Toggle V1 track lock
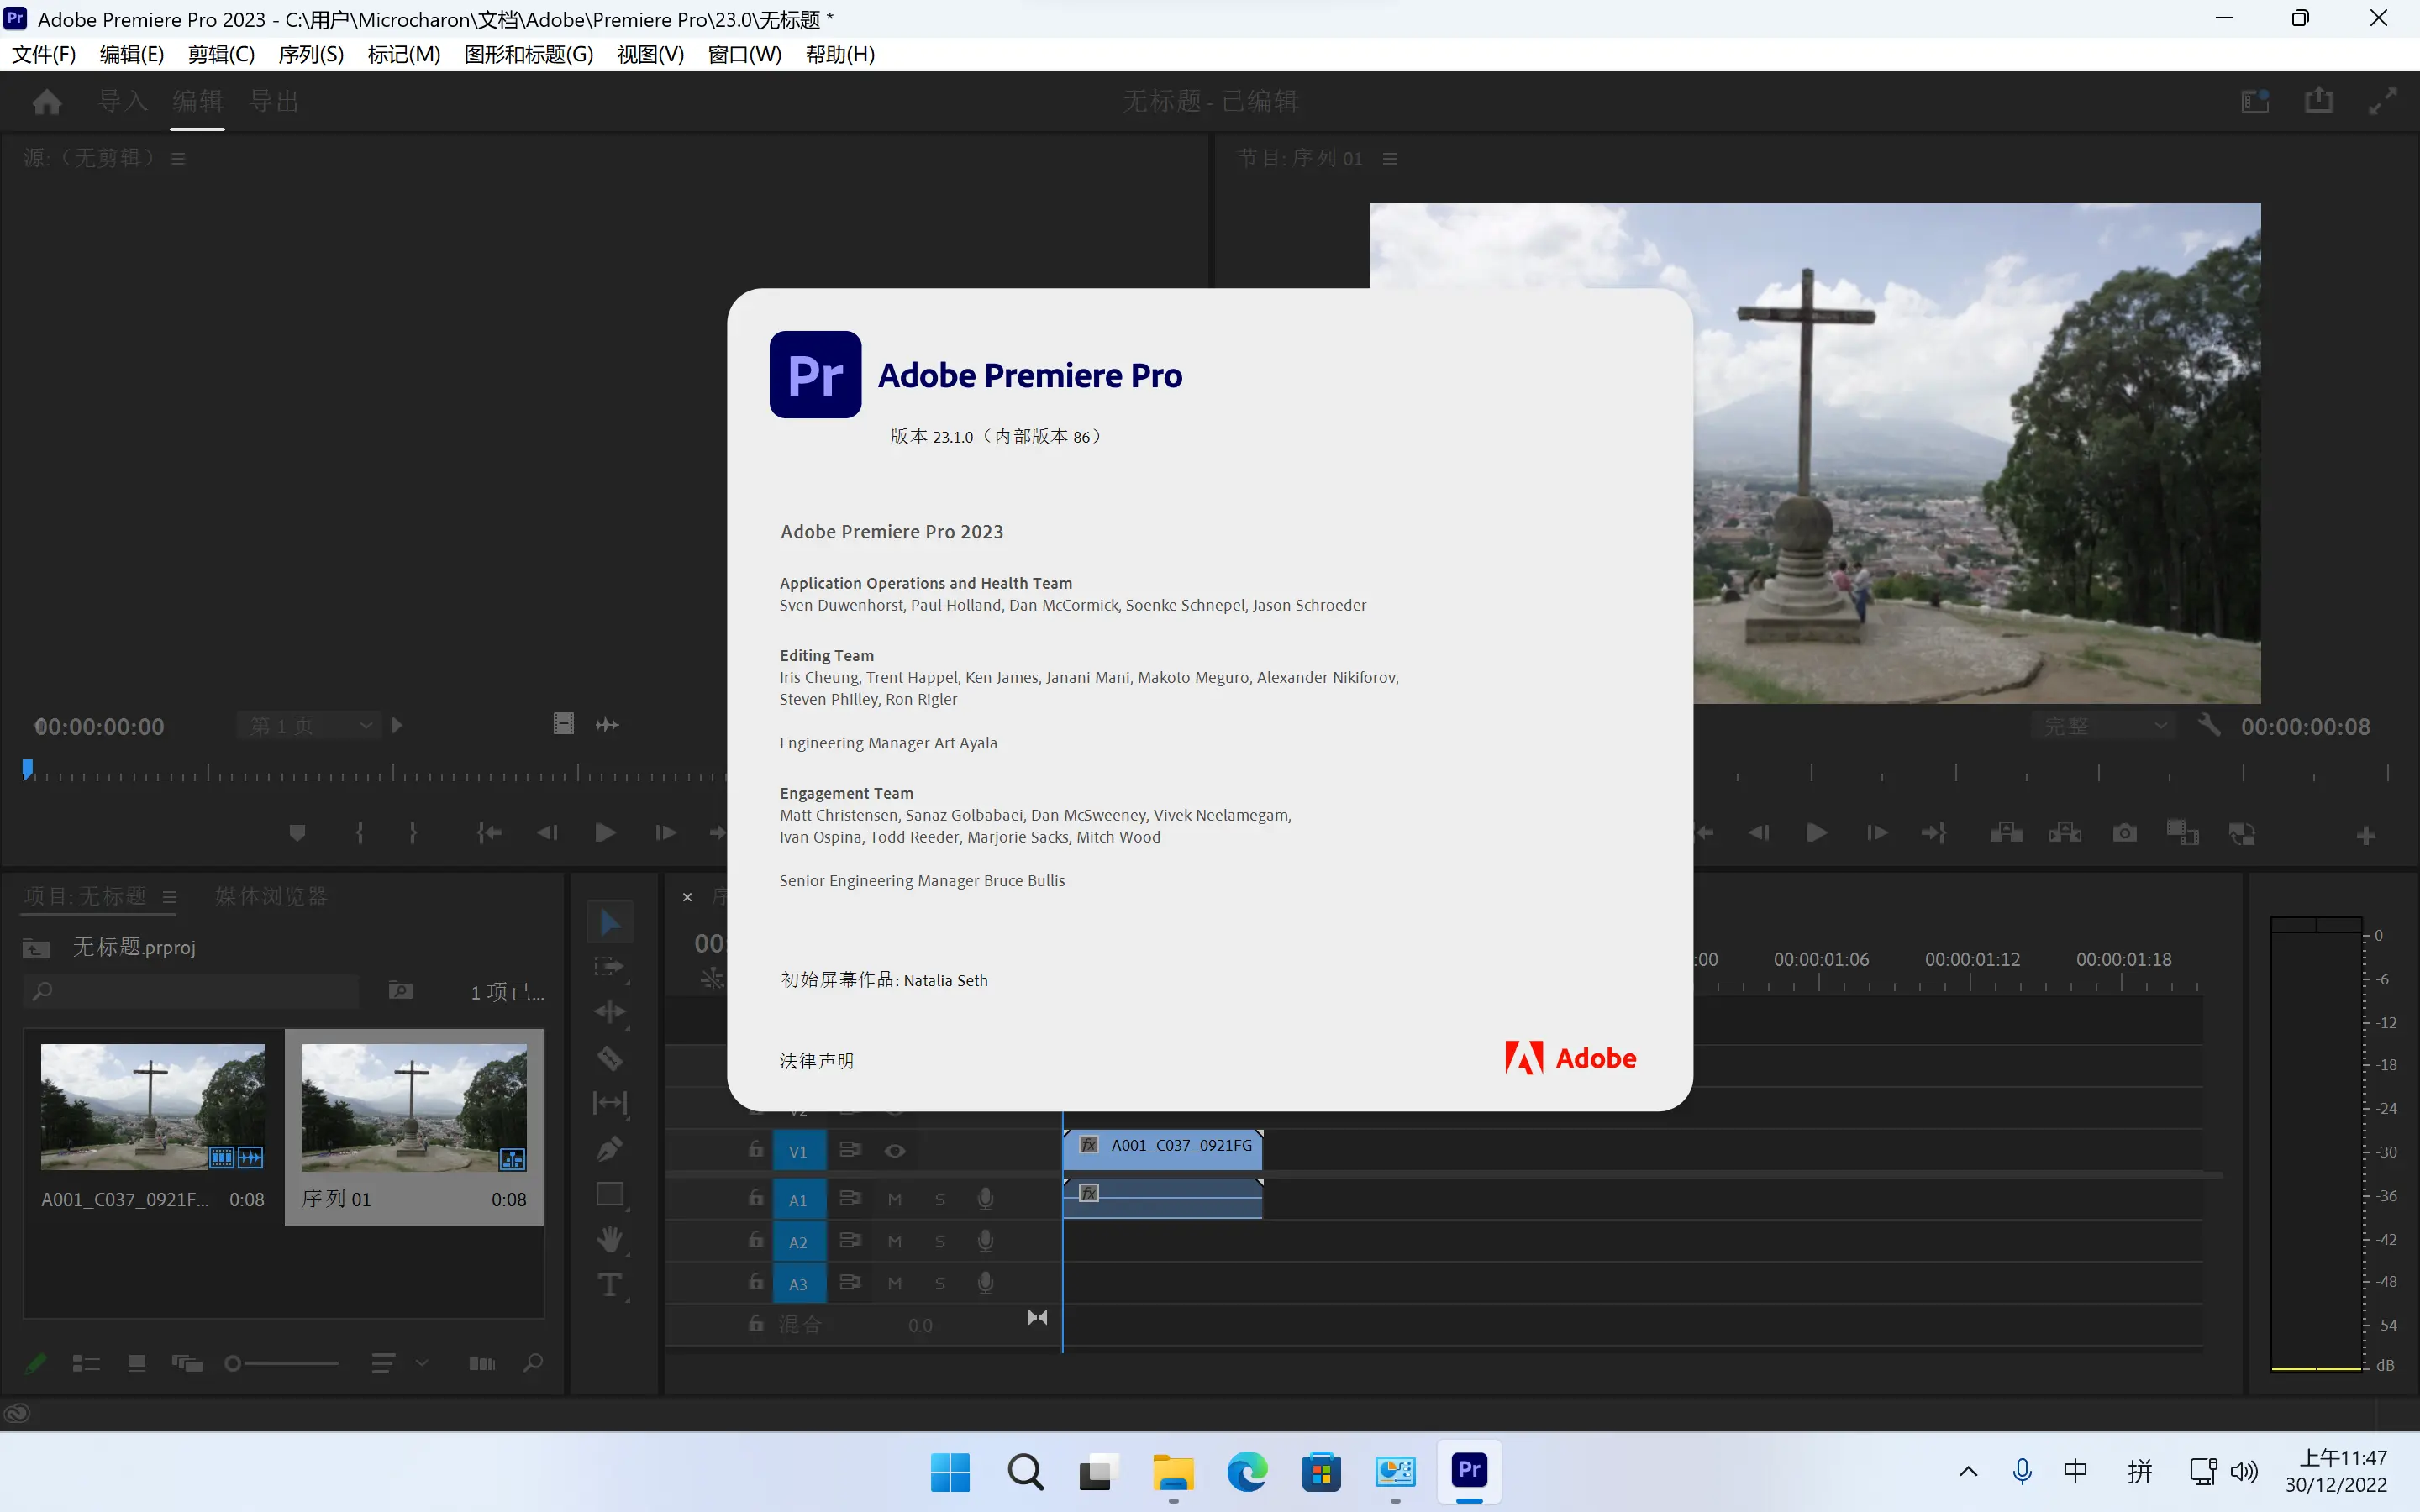 (756, 1150)
